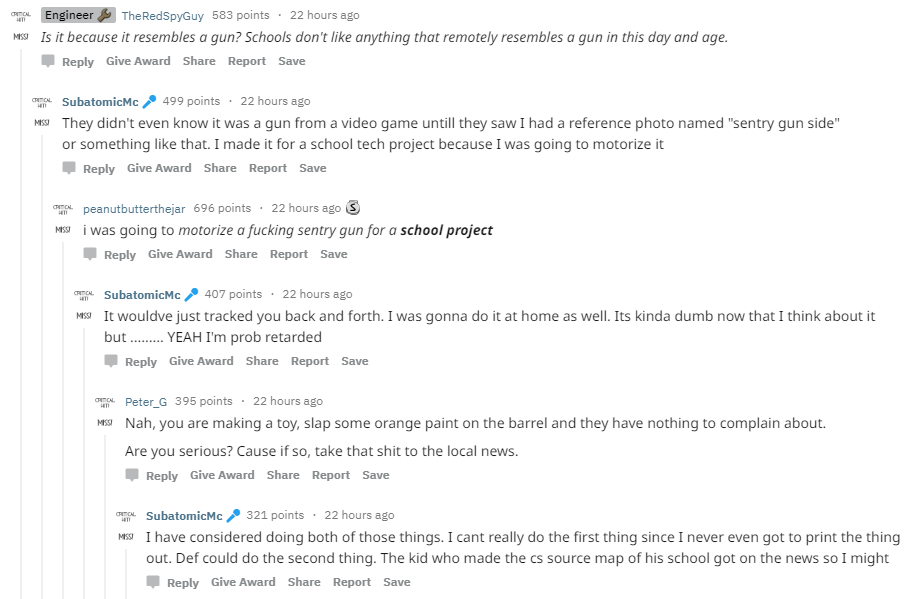Image resolution: width=908 pixels, height=599 pixels.
Task: Share peanutbutterthejar's comment
Action: 241,254
